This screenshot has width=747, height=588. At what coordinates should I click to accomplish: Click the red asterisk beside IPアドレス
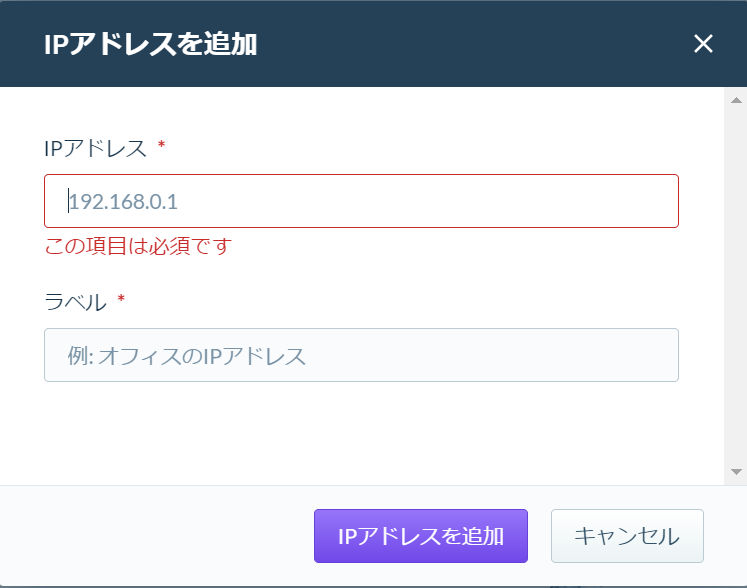[162, 145]
